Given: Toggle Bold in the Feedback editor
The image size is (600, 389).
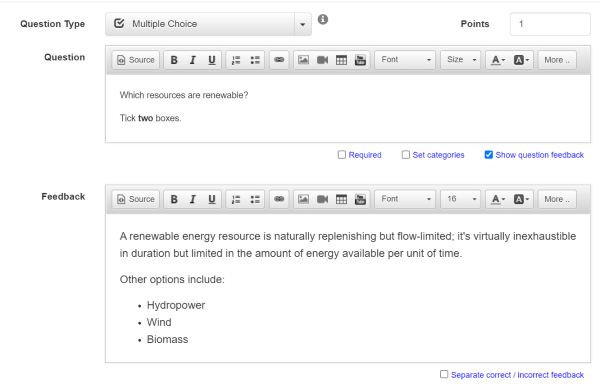Looking at the screenshot, I should coord(174,199).
